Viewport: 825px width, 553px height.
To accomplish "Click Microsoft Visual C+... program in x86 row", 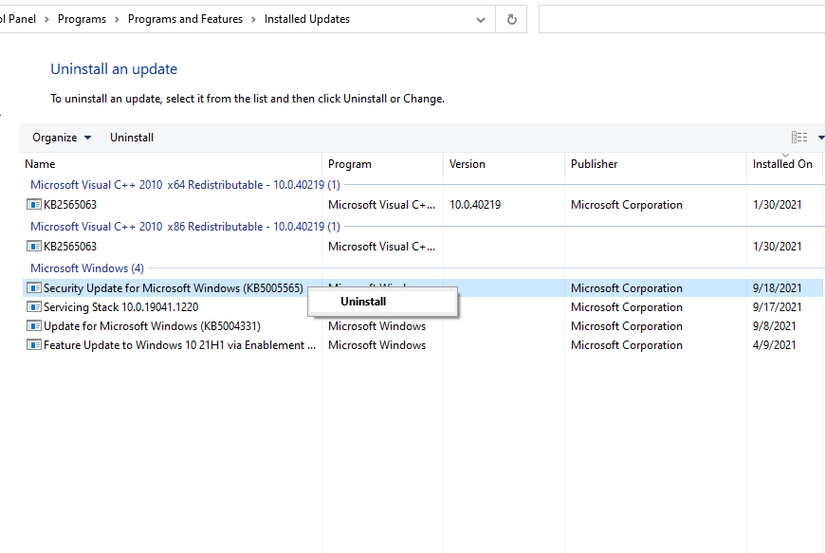I will 381,246.
